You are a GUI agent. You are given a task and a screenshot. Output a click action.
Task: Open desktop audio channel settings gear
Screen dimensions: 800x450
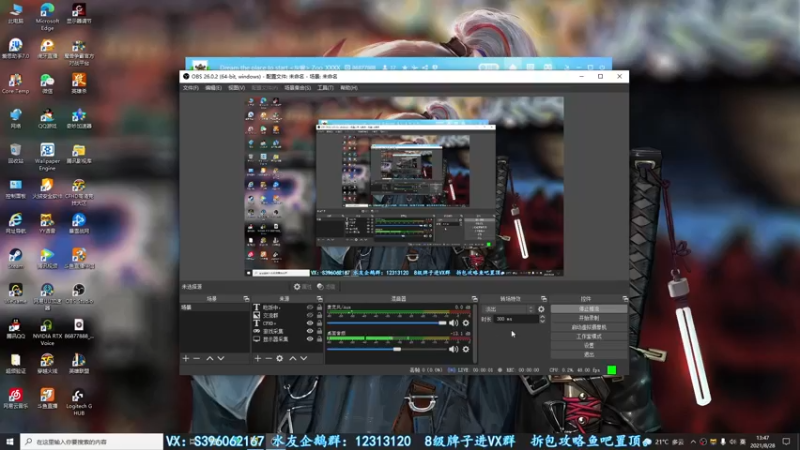coord(466,349)
